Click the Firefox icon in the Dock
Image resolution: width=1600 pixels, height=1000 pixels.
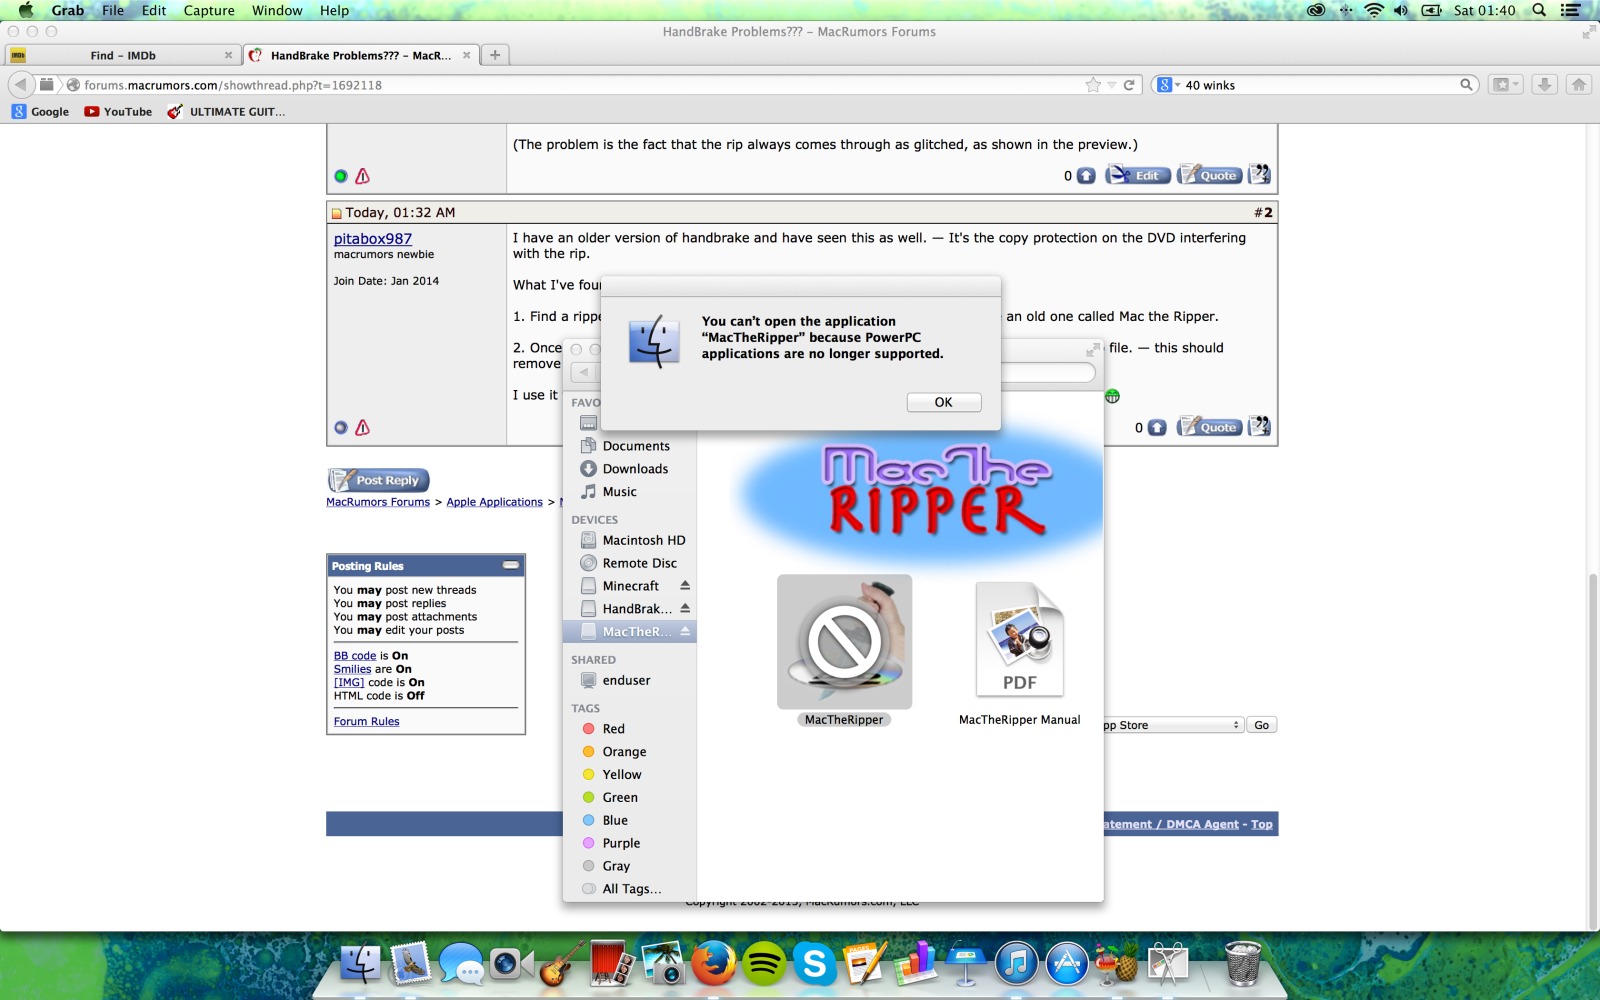713,965
